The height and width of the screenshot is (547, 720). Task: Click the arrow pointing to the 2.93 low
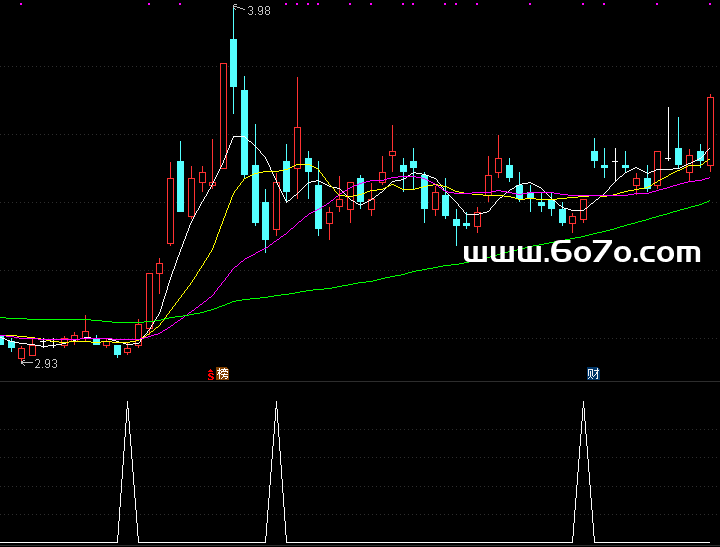(27, 363)
